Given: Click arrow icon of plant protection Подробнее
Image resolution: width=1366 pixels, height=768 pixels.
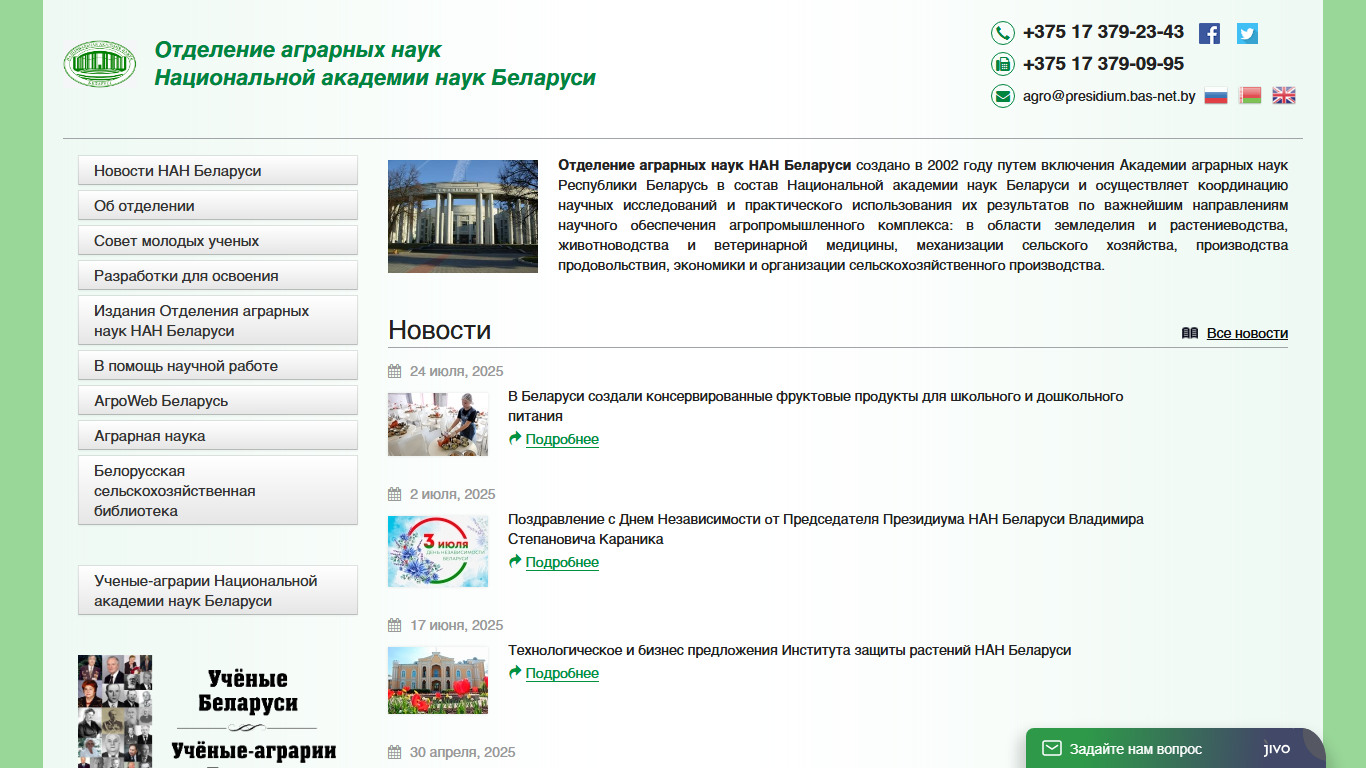Looking at the screenshot, I should coord(515,672).
